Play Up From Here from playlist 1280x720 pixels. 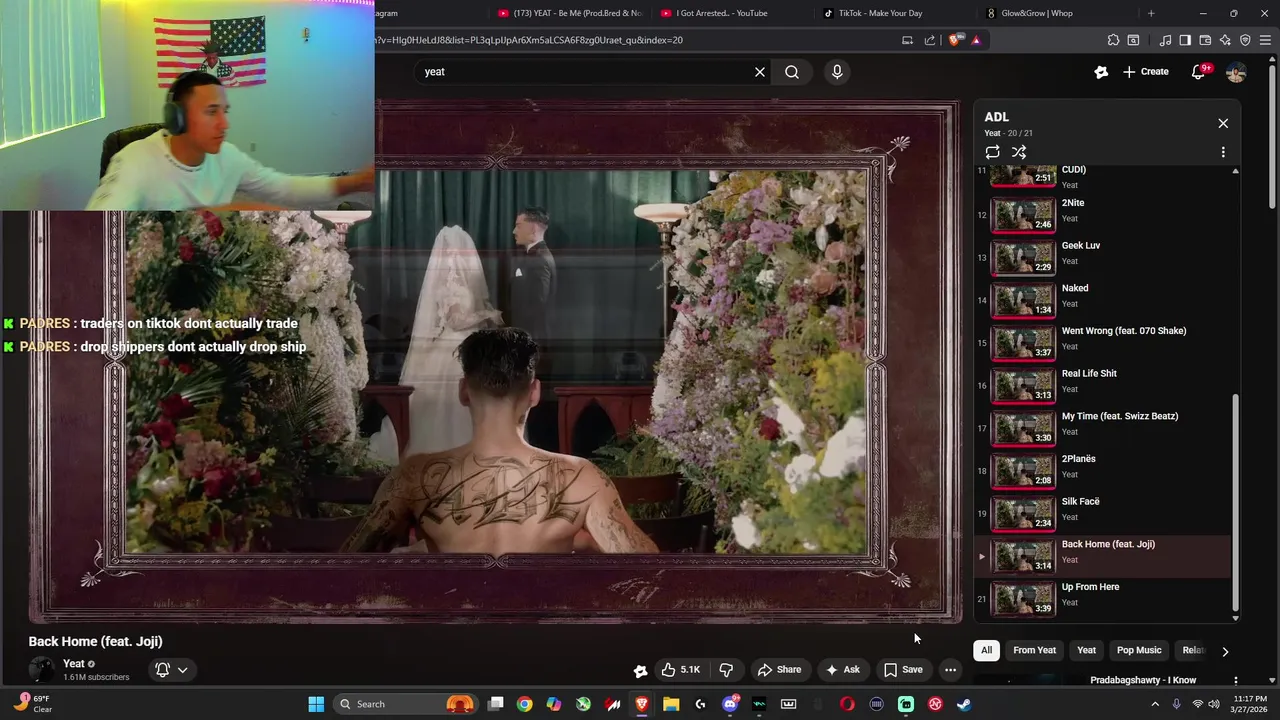tap(1105, 599)
